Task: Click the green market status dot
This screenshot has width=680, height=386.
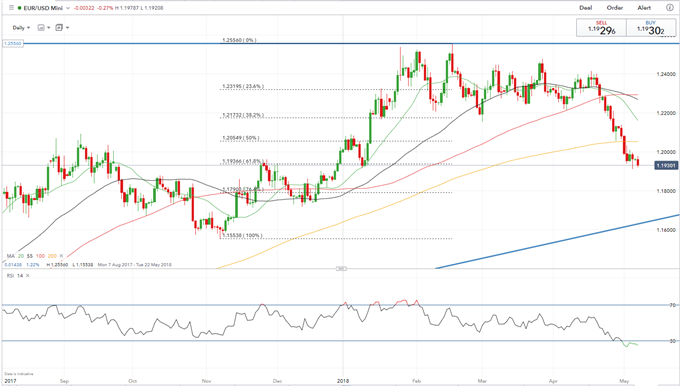Action: (20, 8)
